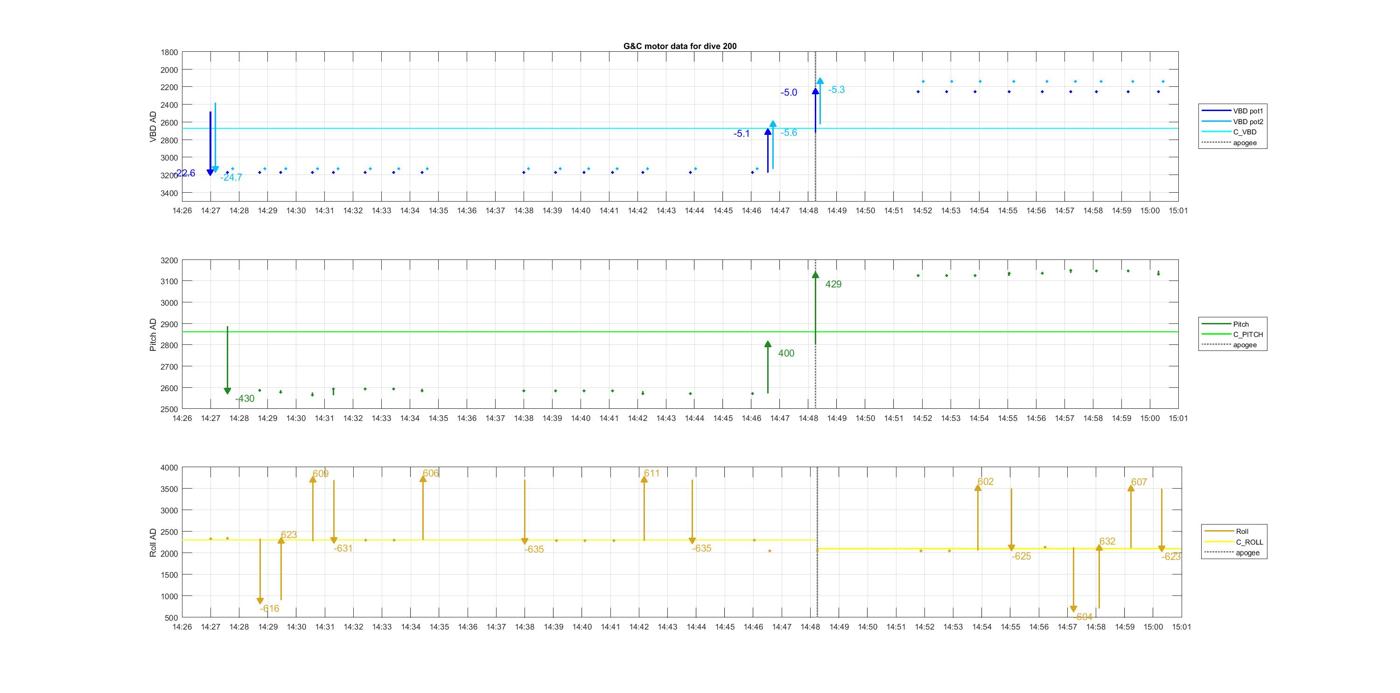
Task: Click the "14:48" time tick under VBD plot
Action: pos(809,211)
